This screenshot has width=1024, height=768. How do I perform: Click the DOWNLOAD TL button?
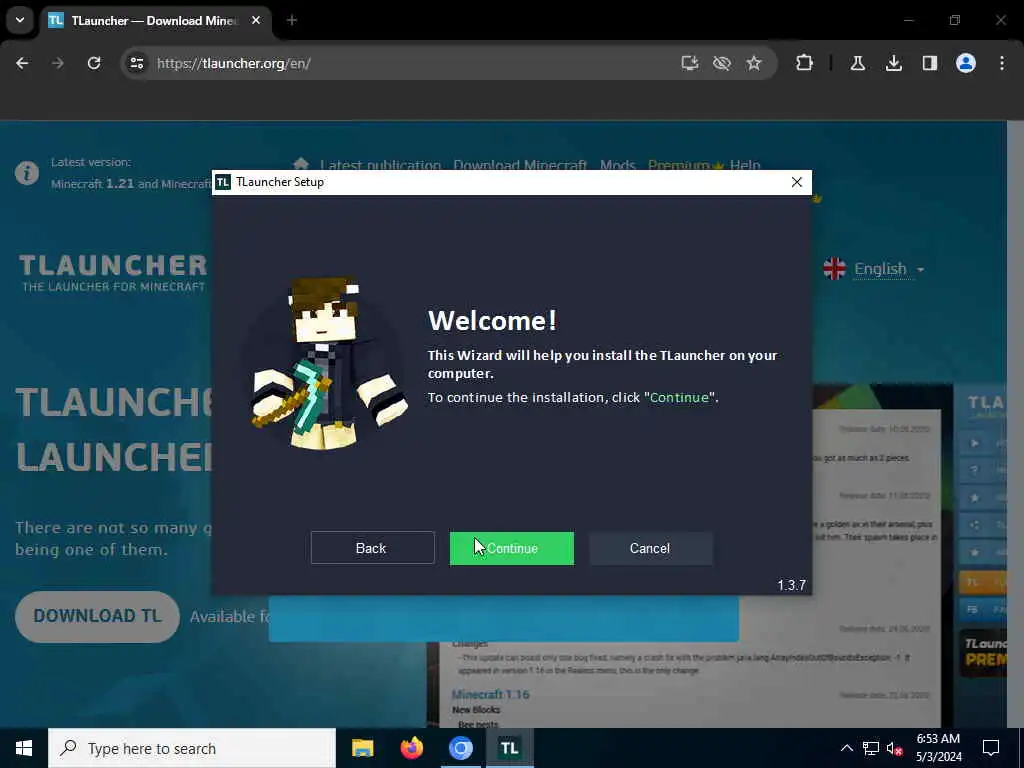97,616
